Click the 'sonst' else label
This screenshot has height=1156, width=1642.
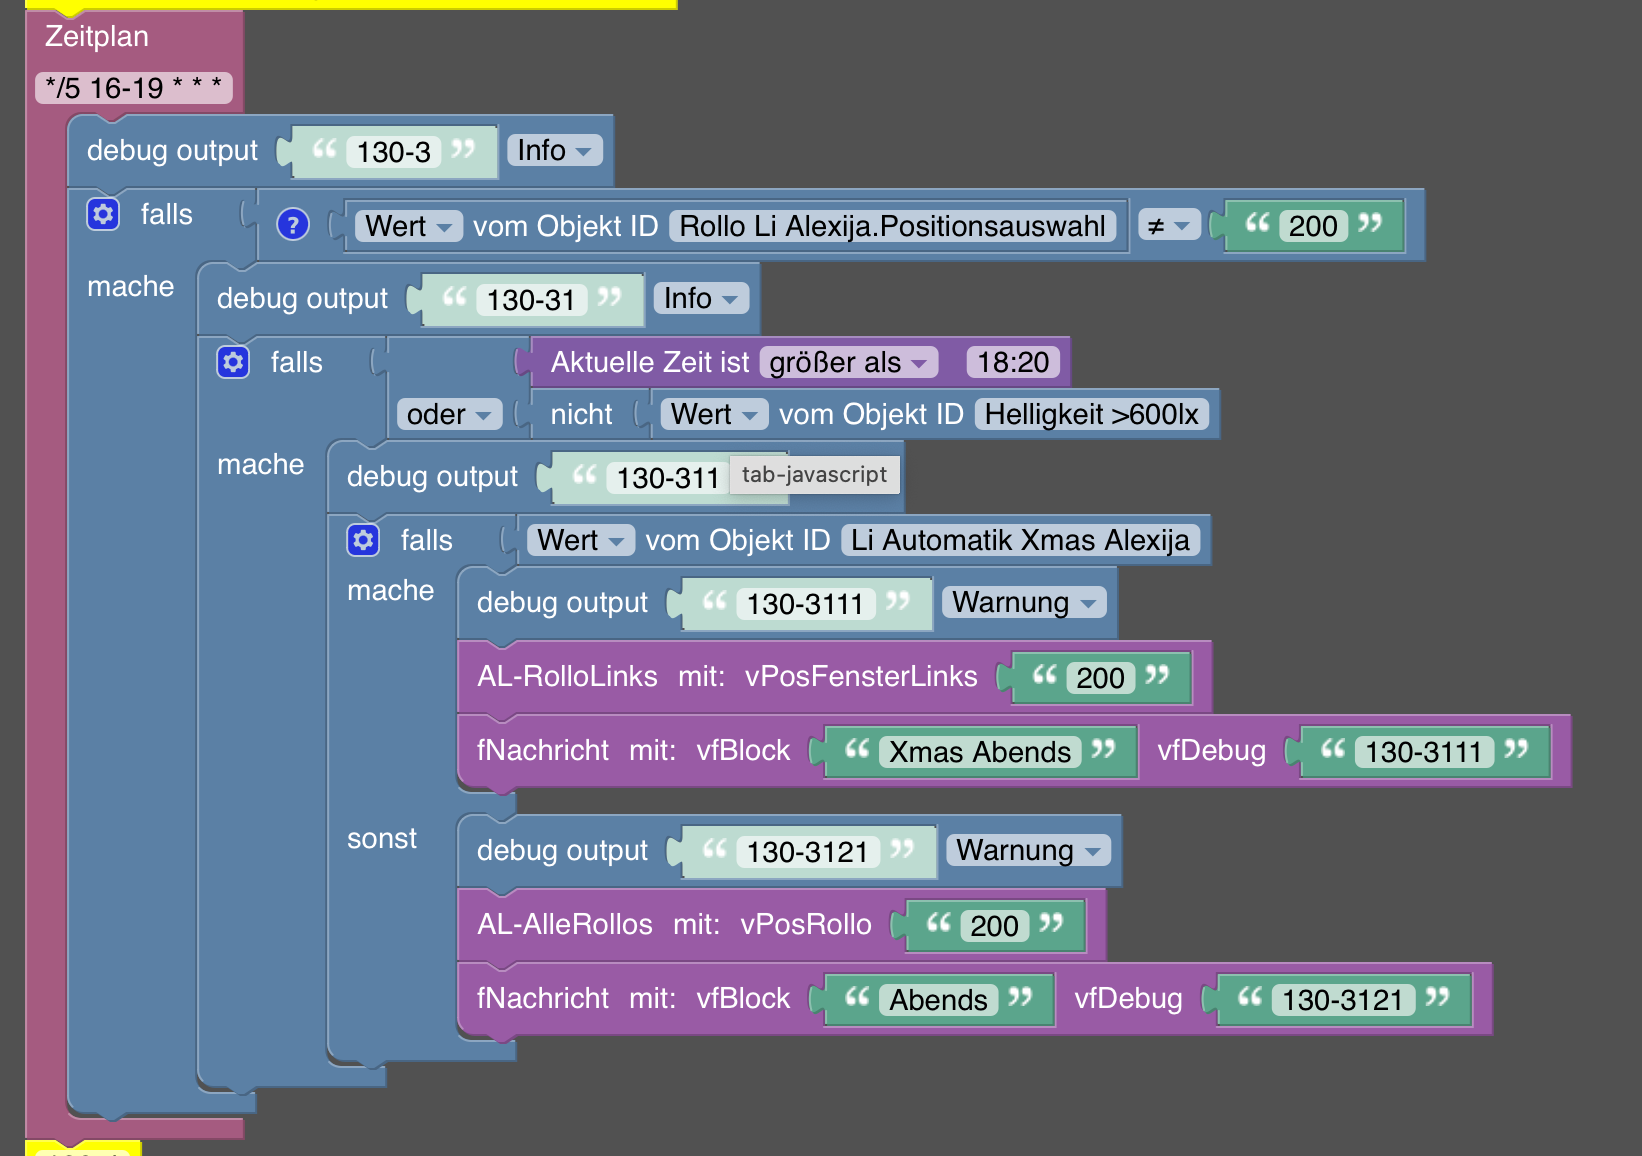381,838
